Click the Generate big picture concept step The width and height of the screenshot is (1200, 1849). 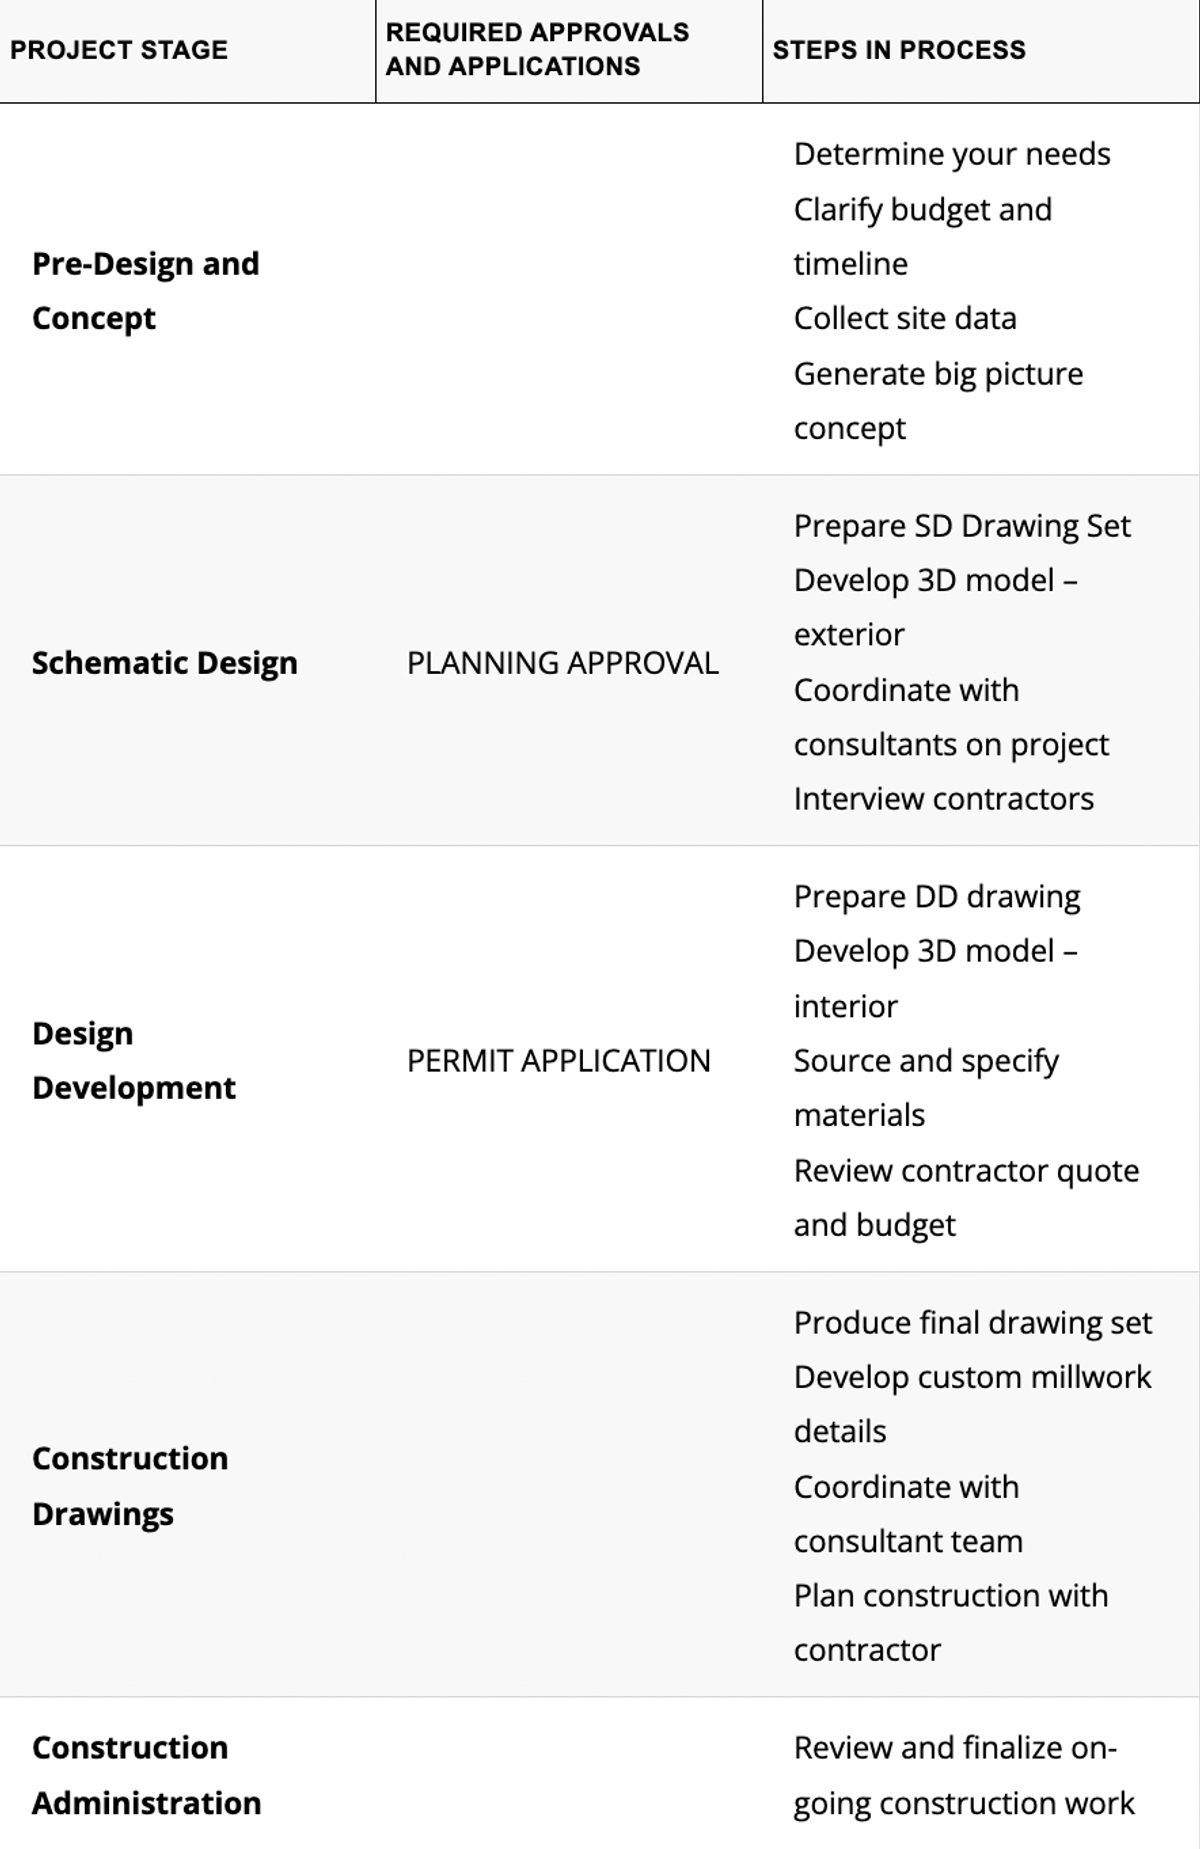click(939, 401)
